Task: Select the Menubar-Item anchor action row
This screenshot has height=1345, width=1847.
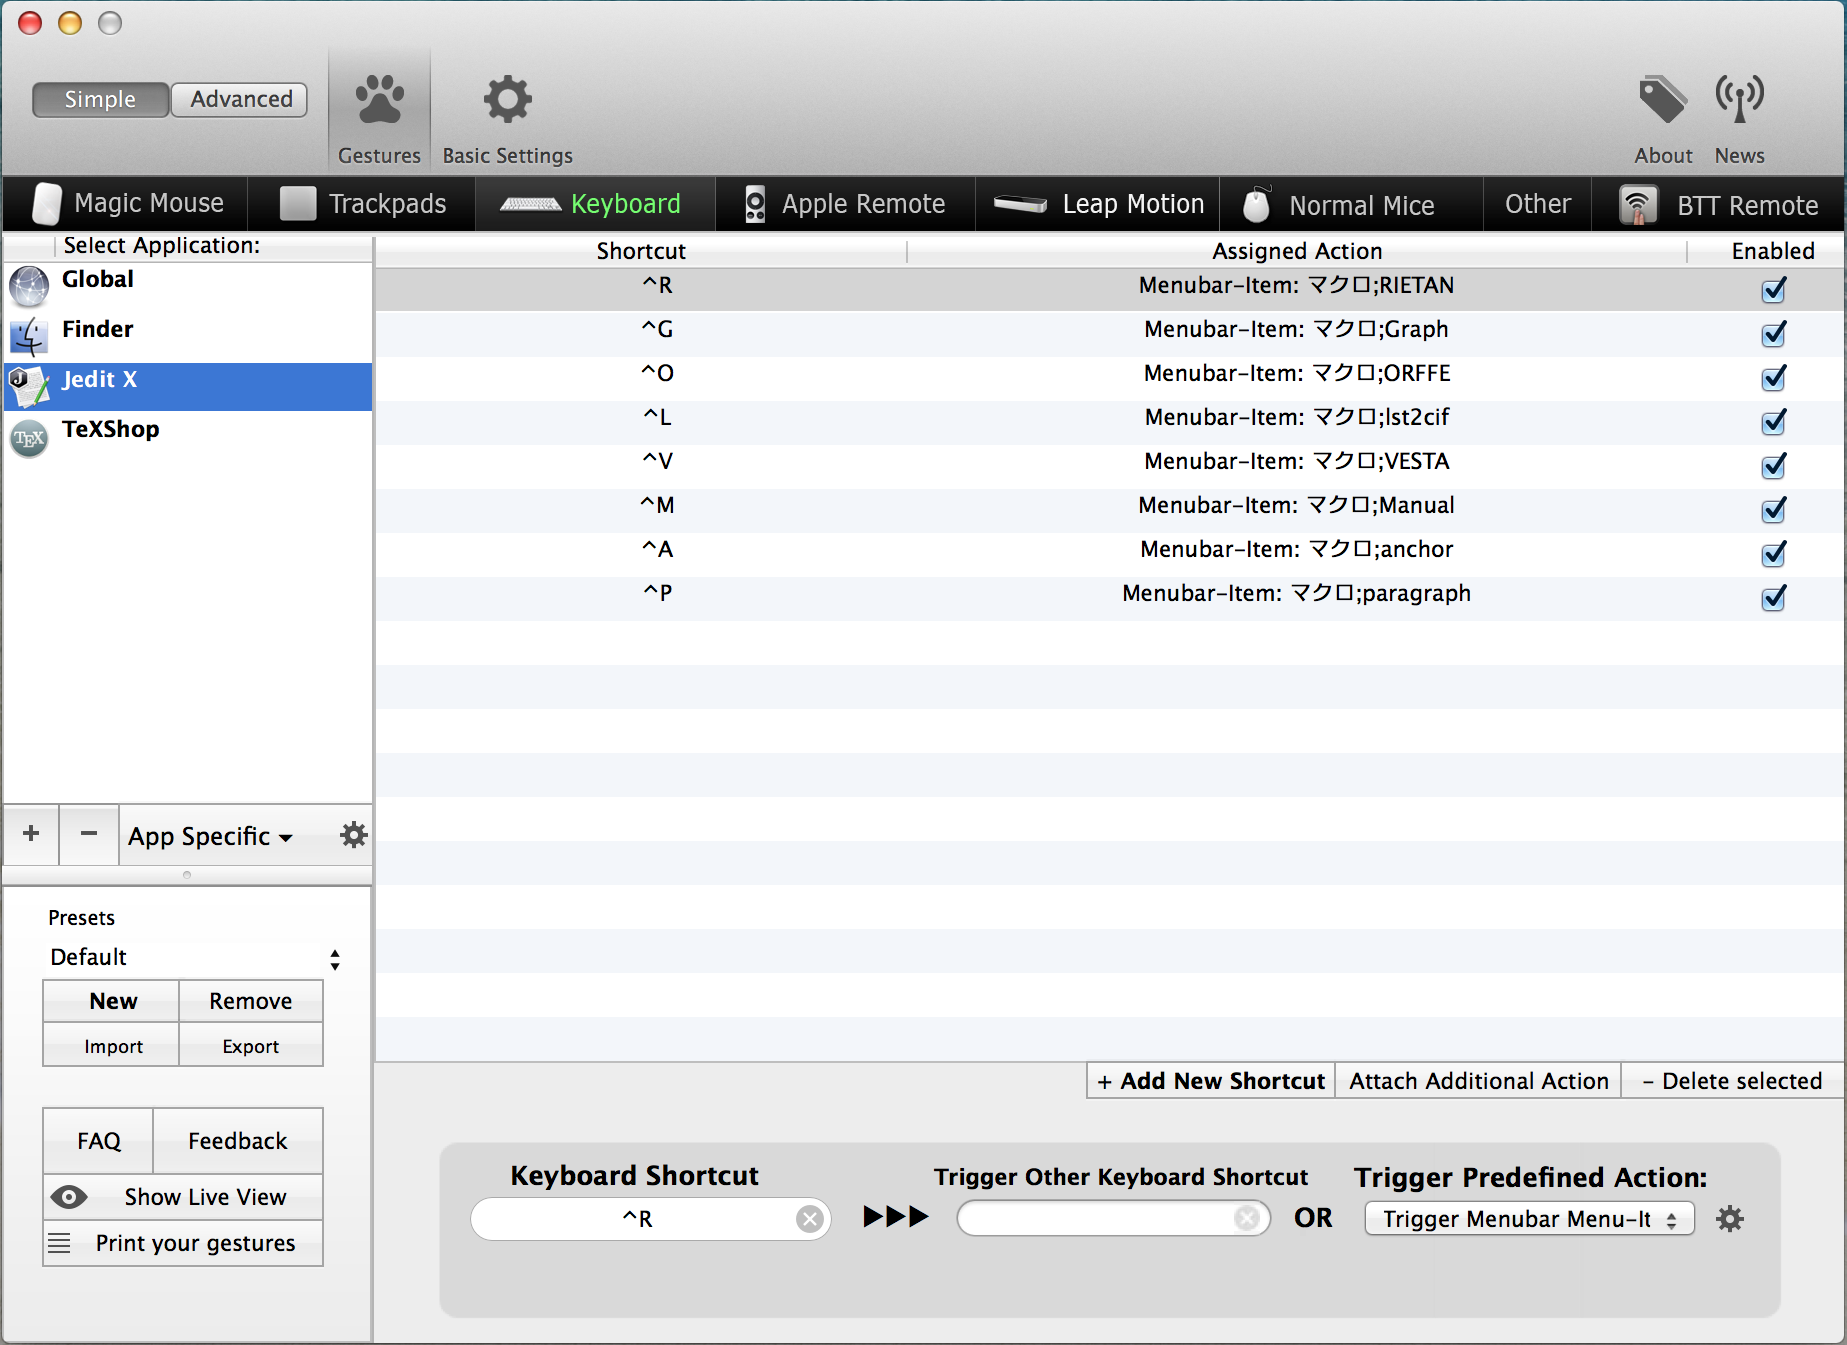Action: click(x=1110, y=554)
